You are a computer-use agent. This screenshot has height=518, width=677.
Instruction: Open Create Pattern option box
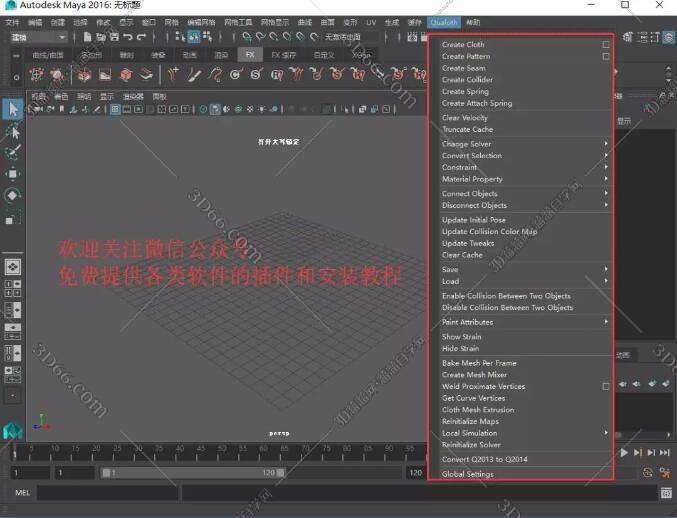(x=606, y=57)
